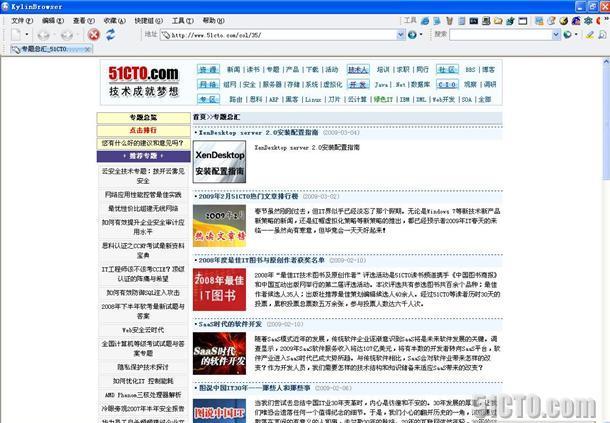The image size is (610, 423).
Task: Open the new page dropdown arrow
Action: click(x=26, y=35)
